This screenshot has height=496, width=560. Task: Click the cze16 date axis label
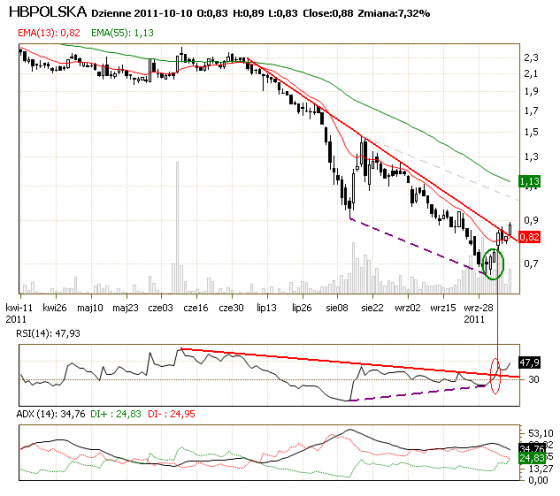pos(196,308)
